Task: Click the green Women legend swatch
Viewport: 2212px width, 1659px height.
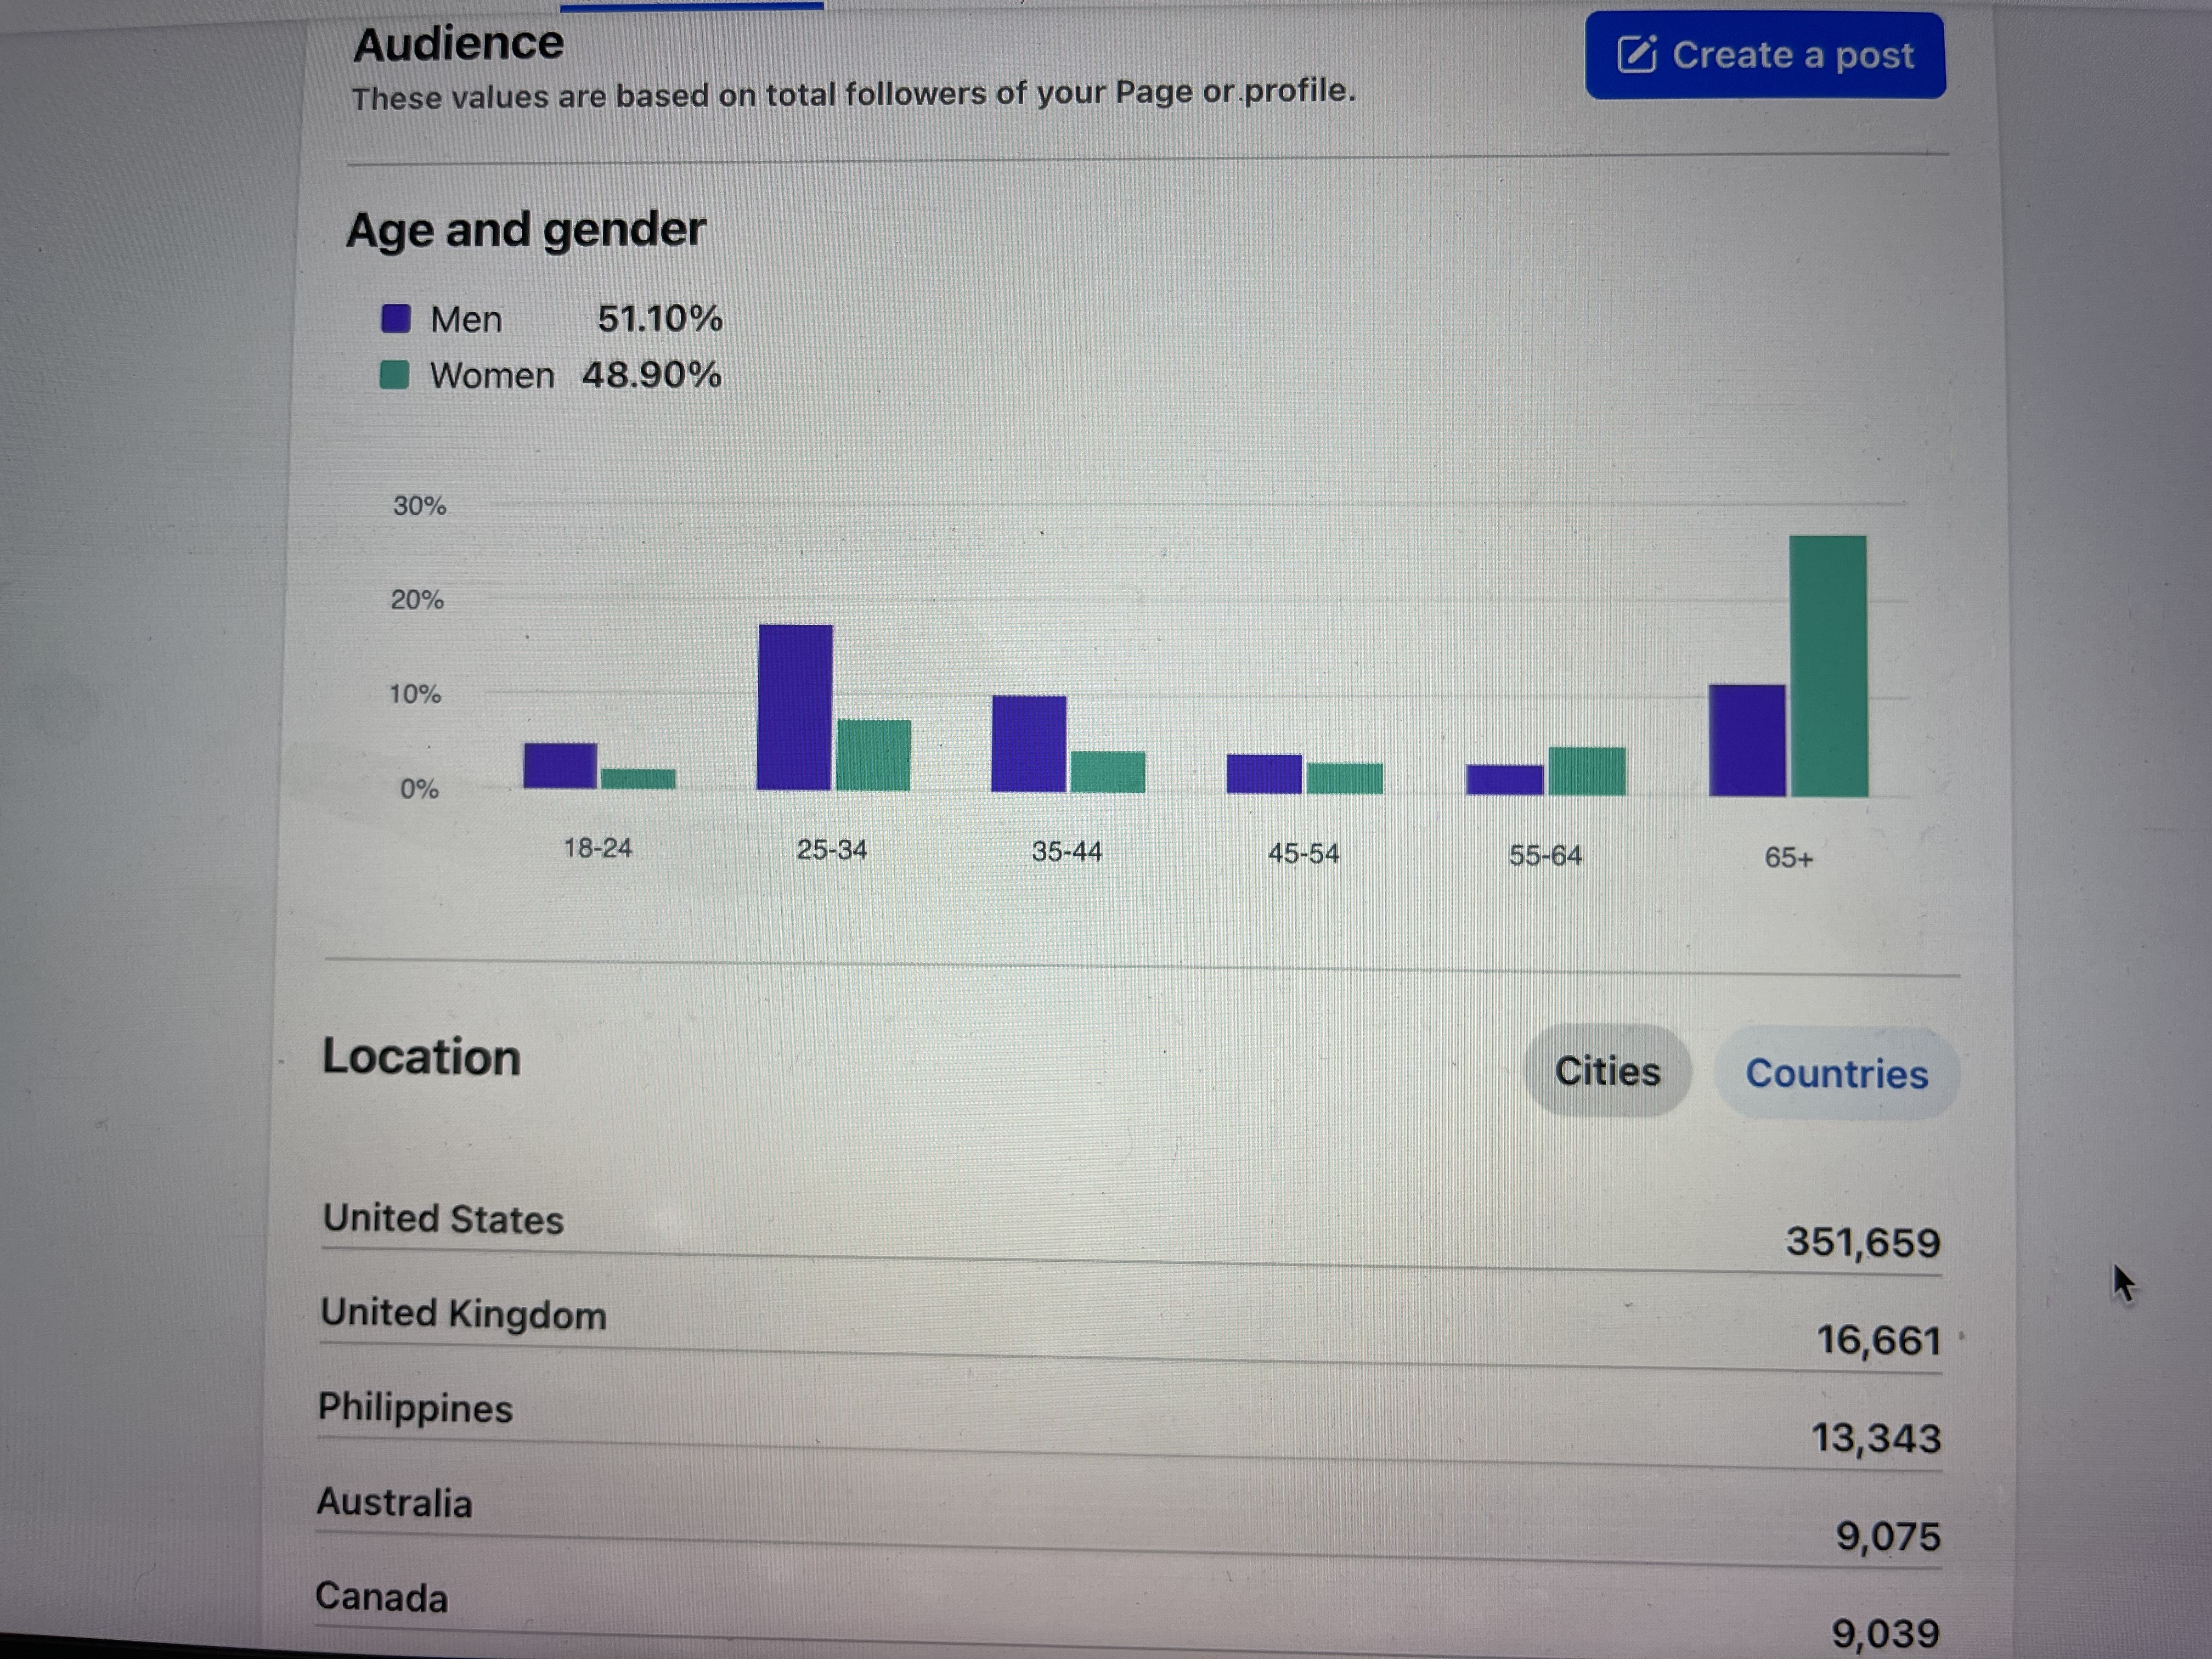Action: (394, 375)
